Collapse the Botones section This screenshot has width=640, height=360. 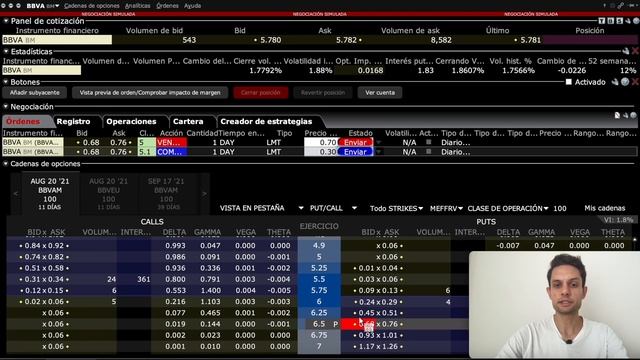[x=6, y=82]
